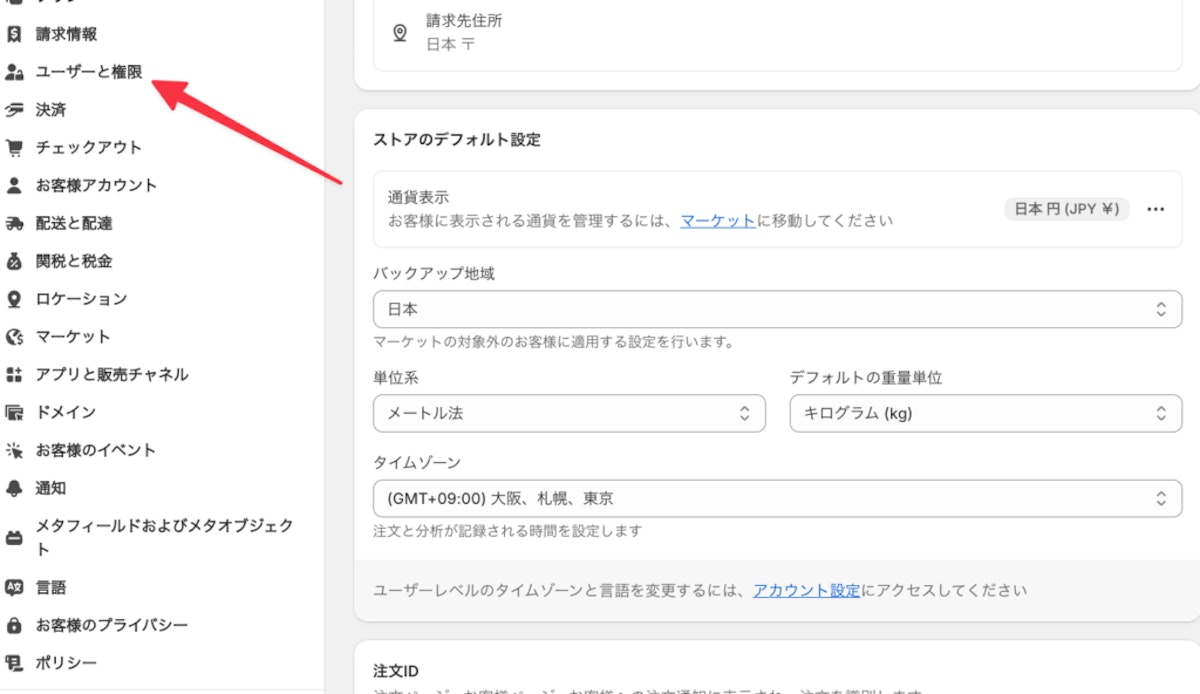The width and height of the screenshot is (1200, 694).
Task: Click the 日本 円 (JPY ¥) currency badge
Action: [x=1067, y=209]
